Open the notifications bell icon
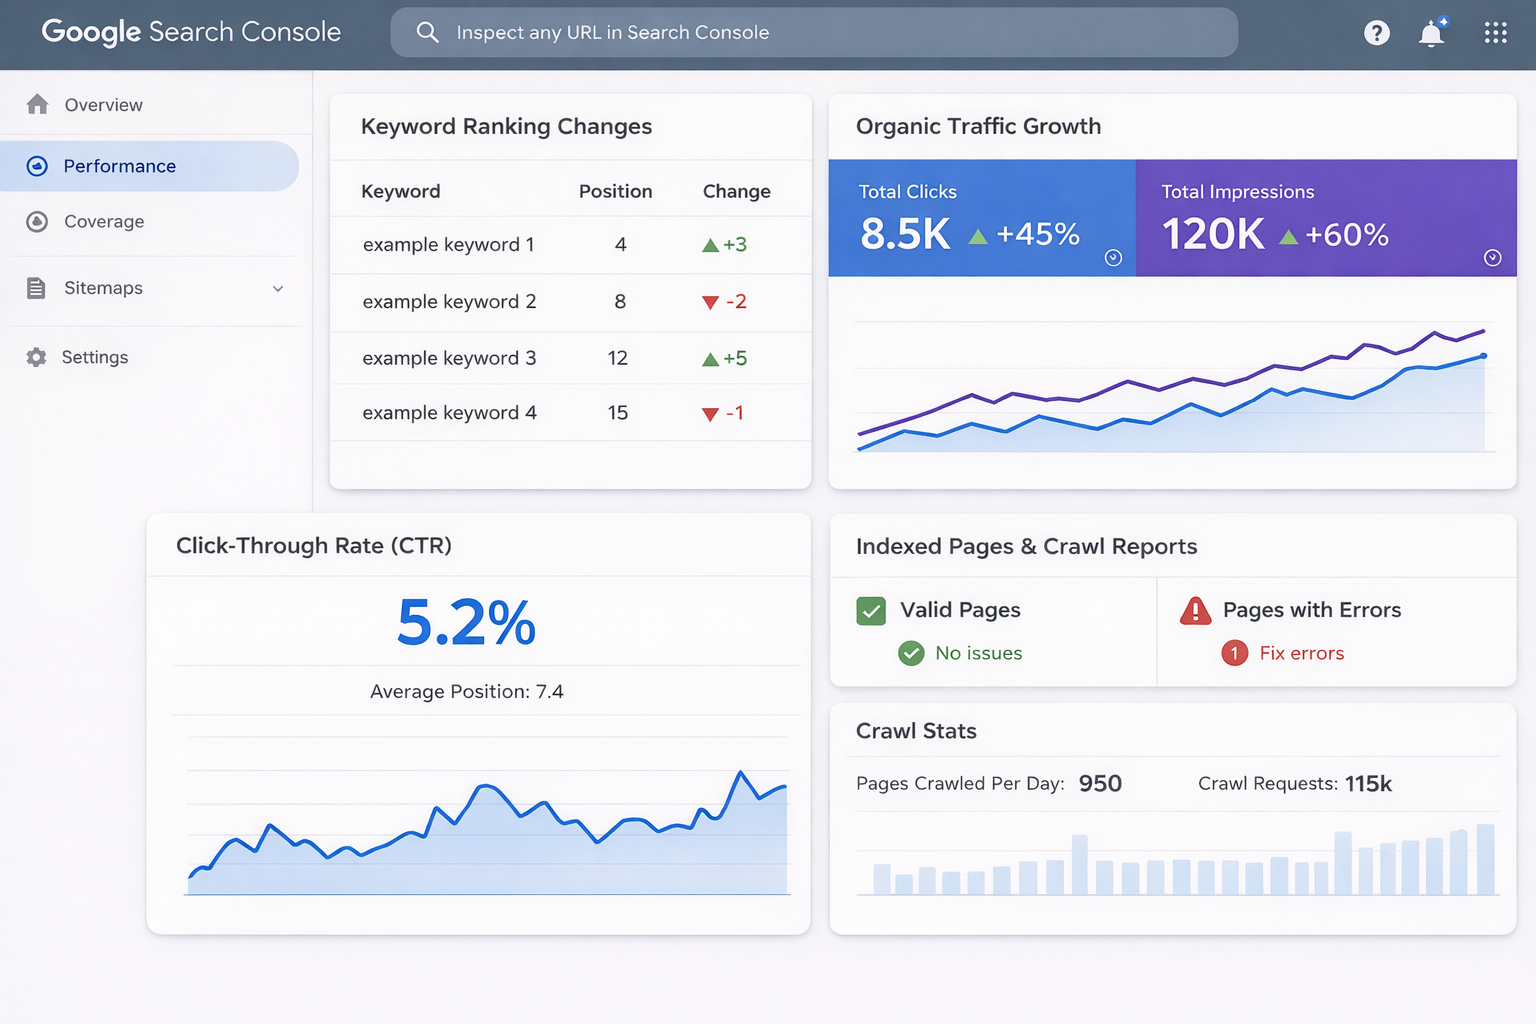This screenshot has width=1536, height=1024. click(1431, 34)
